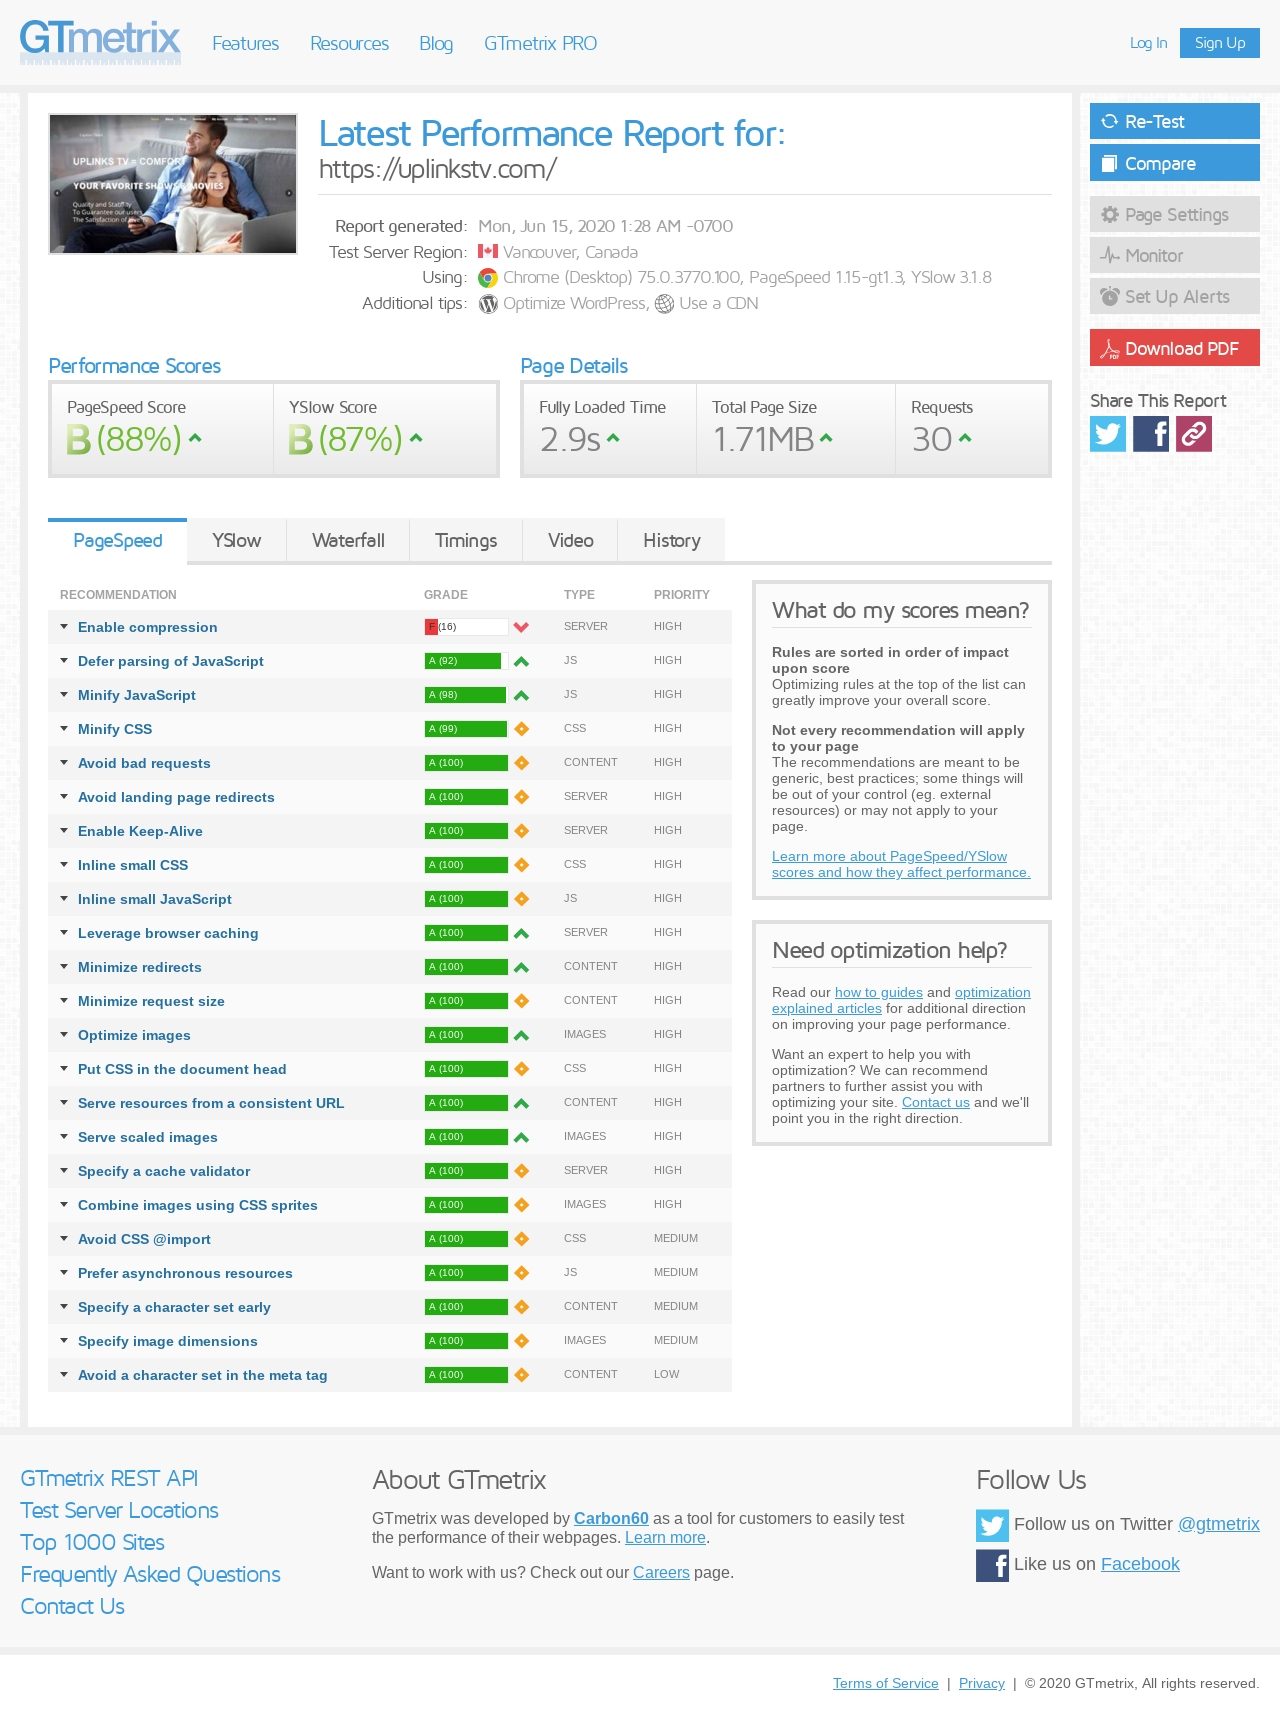Click red down arrow on Enable compression row
The width and height of the screenshot is (1280, 1711).
(x=521, y=627)
